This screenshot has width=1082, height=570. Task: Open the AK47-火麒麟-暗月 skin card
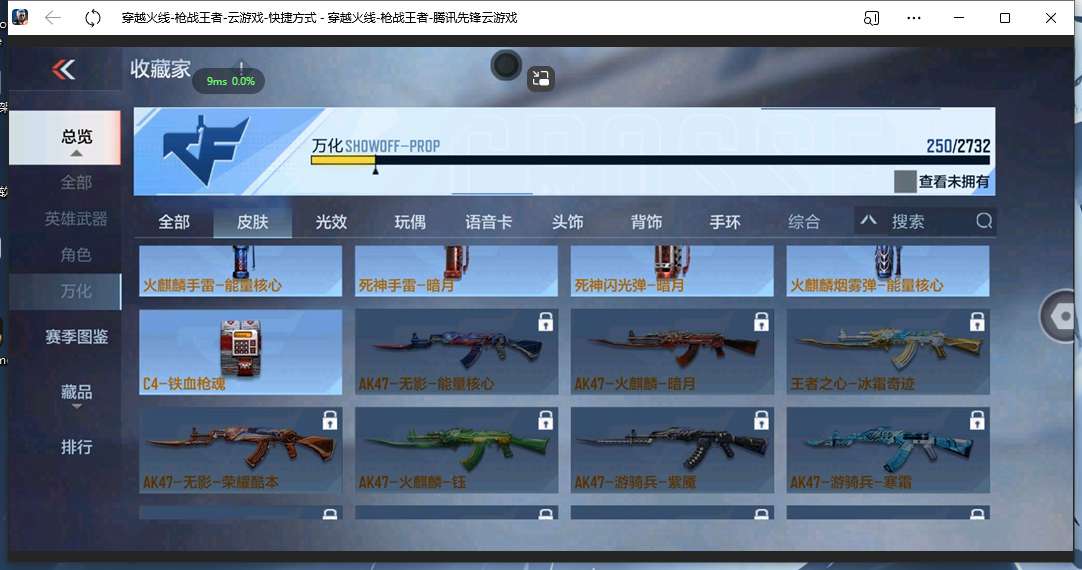coord(672,352)
